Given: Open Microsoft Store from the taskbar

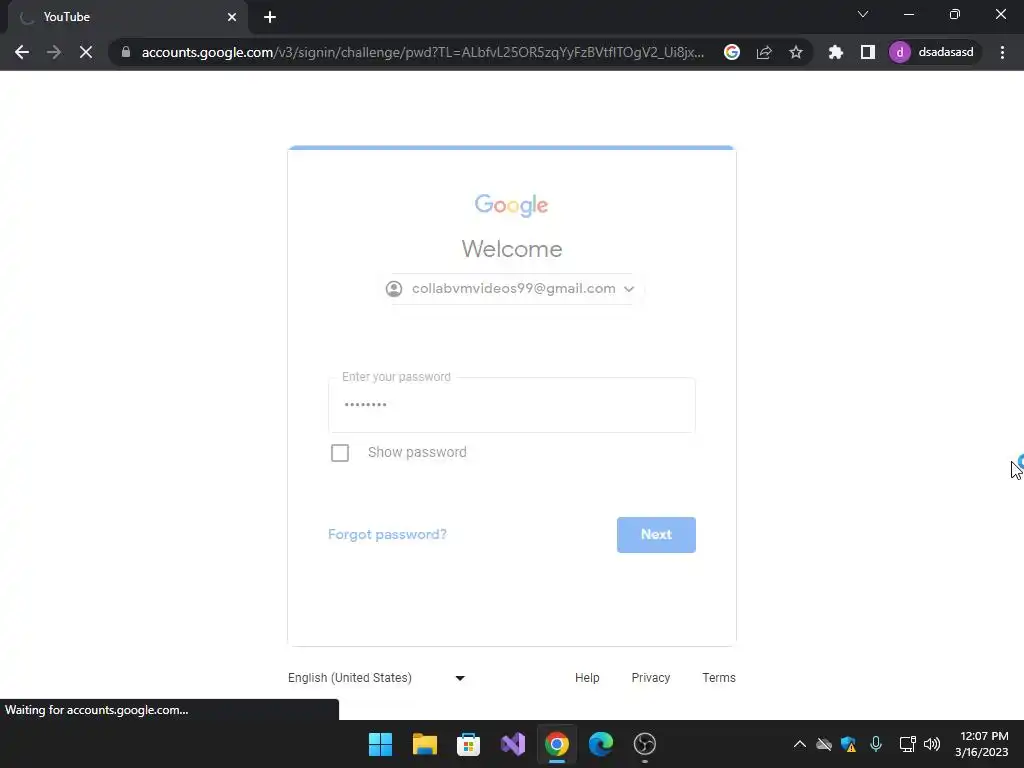Looking at the screenshot, I should (468, 744).
